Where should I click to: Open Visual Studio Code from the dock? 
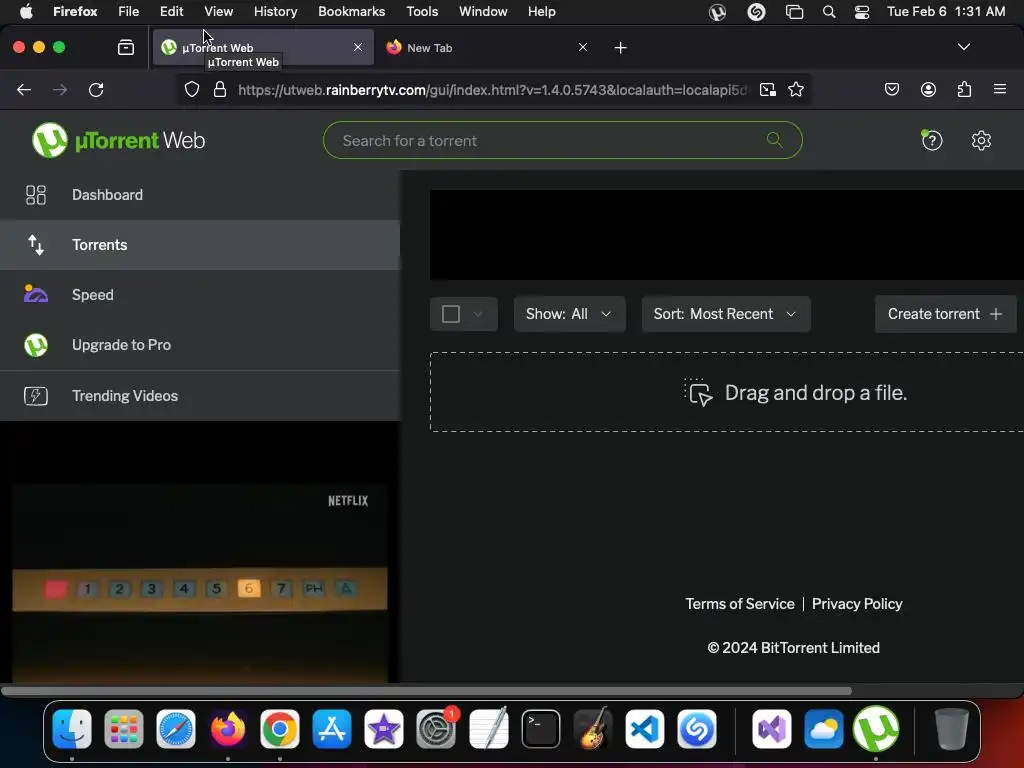(645, 729)
